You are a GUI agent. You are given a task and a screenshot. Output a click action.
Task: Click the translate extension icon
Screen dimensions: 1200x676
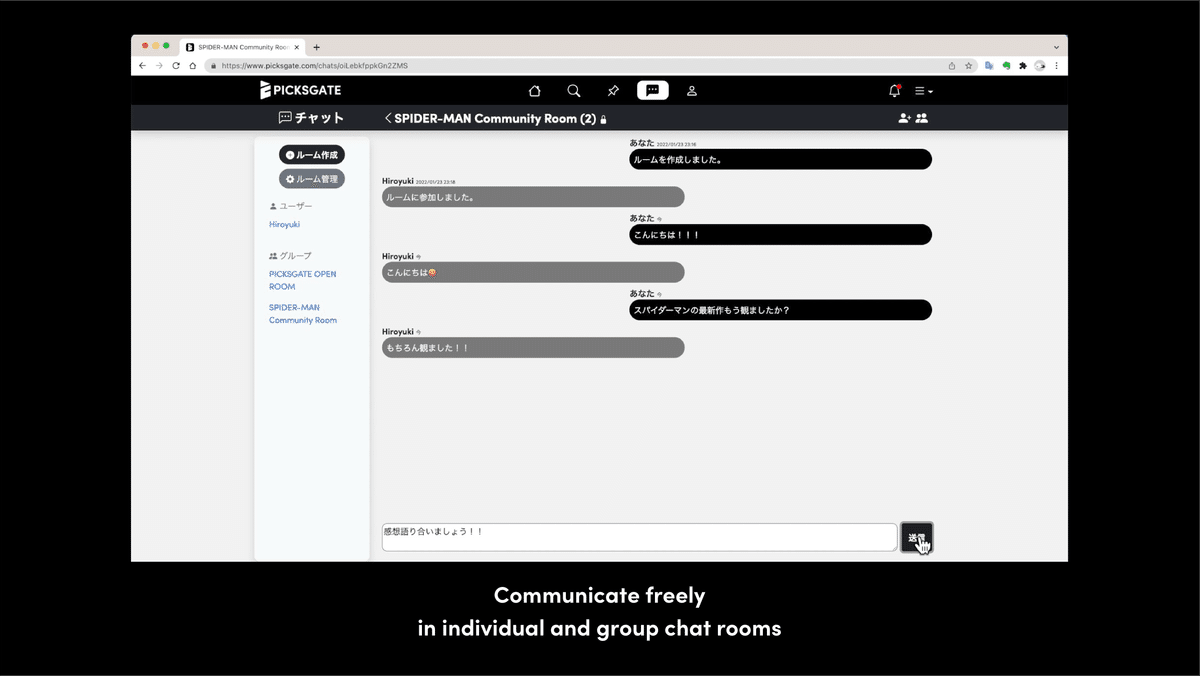[989, 66]
